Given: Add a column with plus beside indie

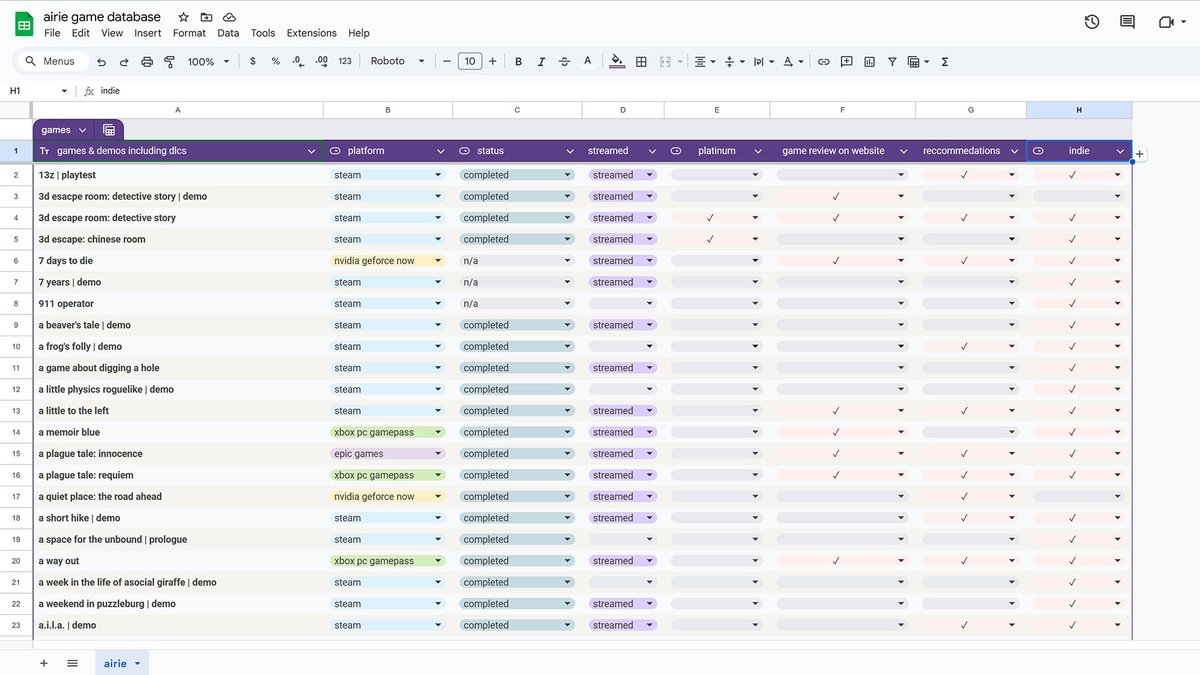Looking at the screenshot, I should [1140, 154].
